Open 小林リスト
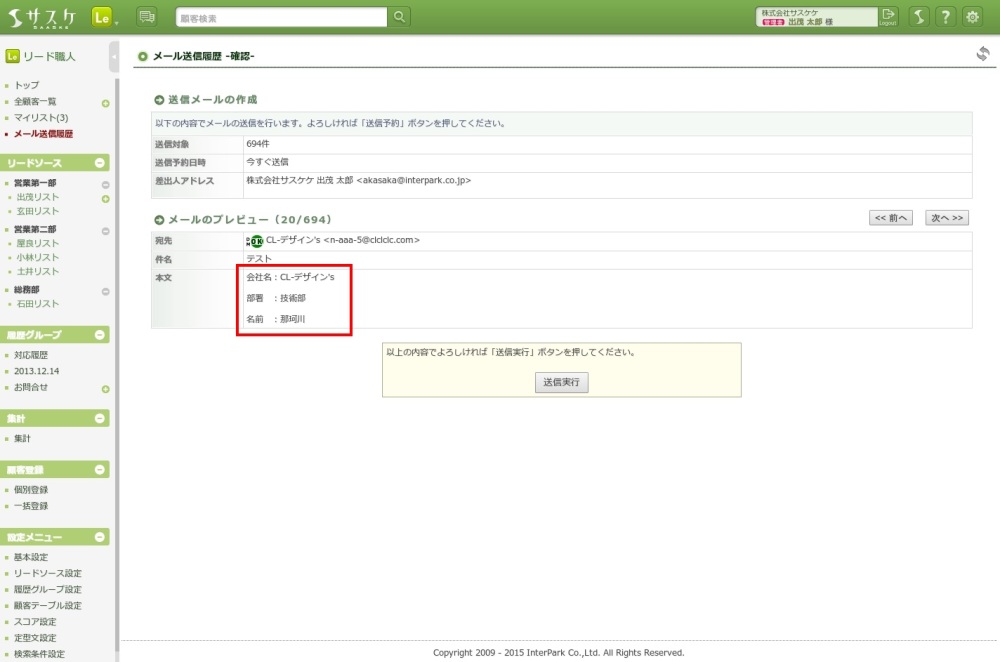Screen dimensions: 1000x662 (38, 257)
